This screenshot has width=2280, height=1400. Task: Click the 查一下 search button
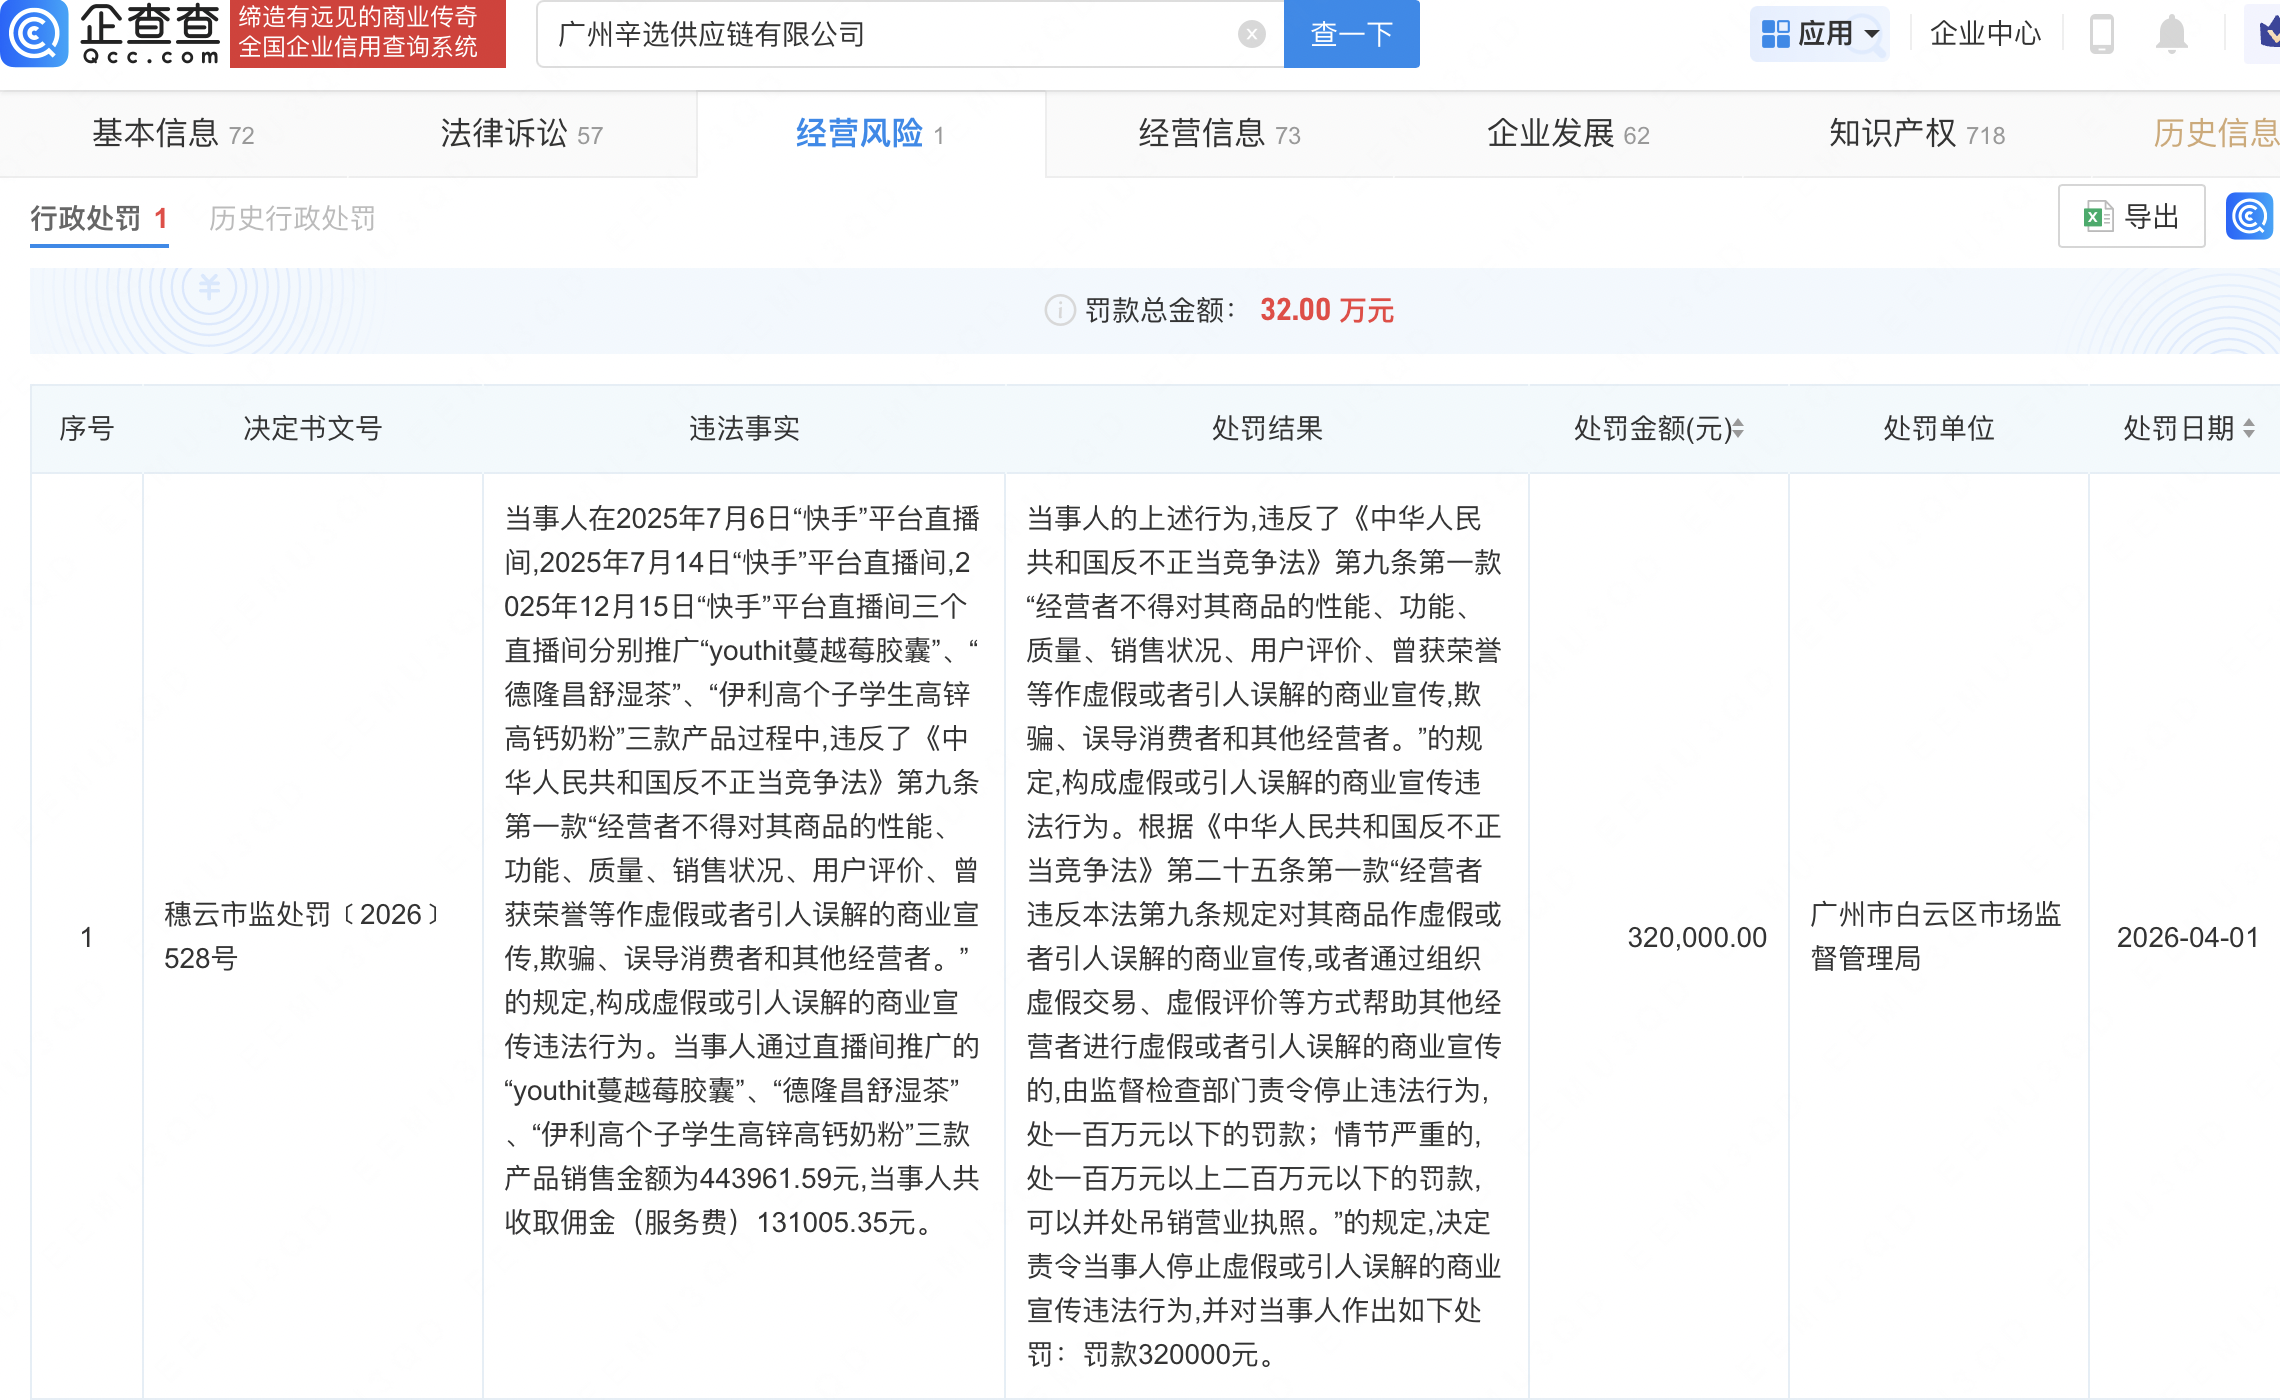(1351, 34)
